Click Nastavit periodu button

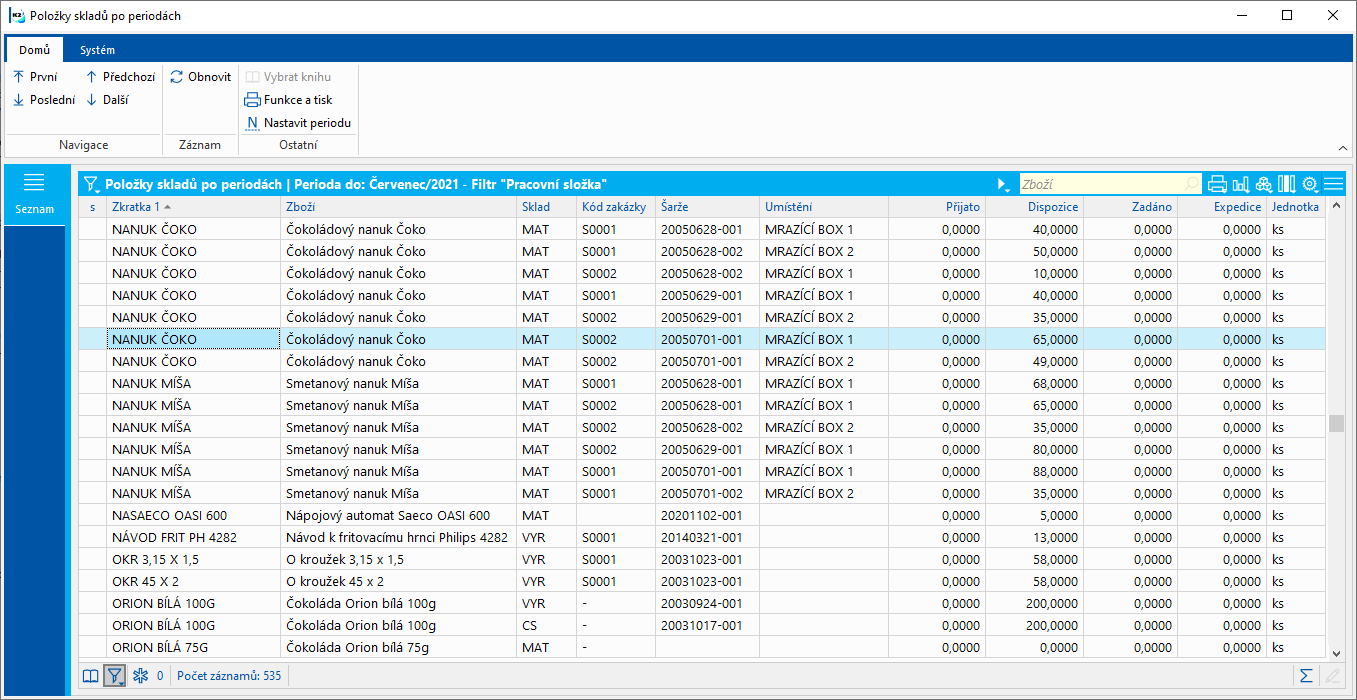[x=298, y=123]
